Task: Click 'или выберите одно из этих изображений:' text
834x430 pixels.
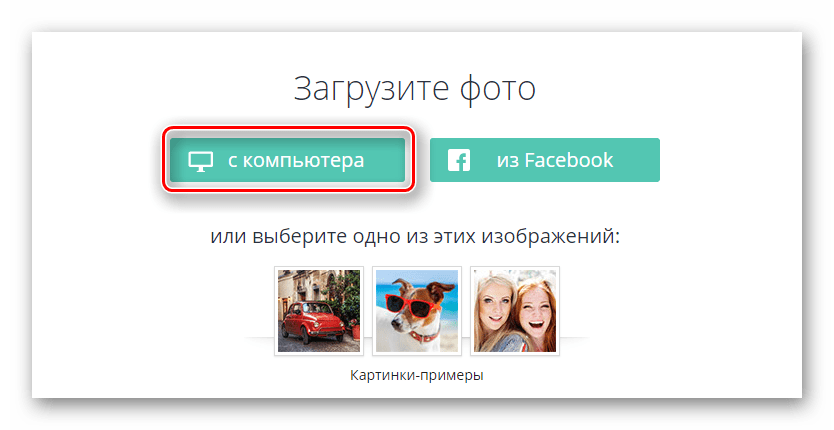Action: click(x=415, y=236)
